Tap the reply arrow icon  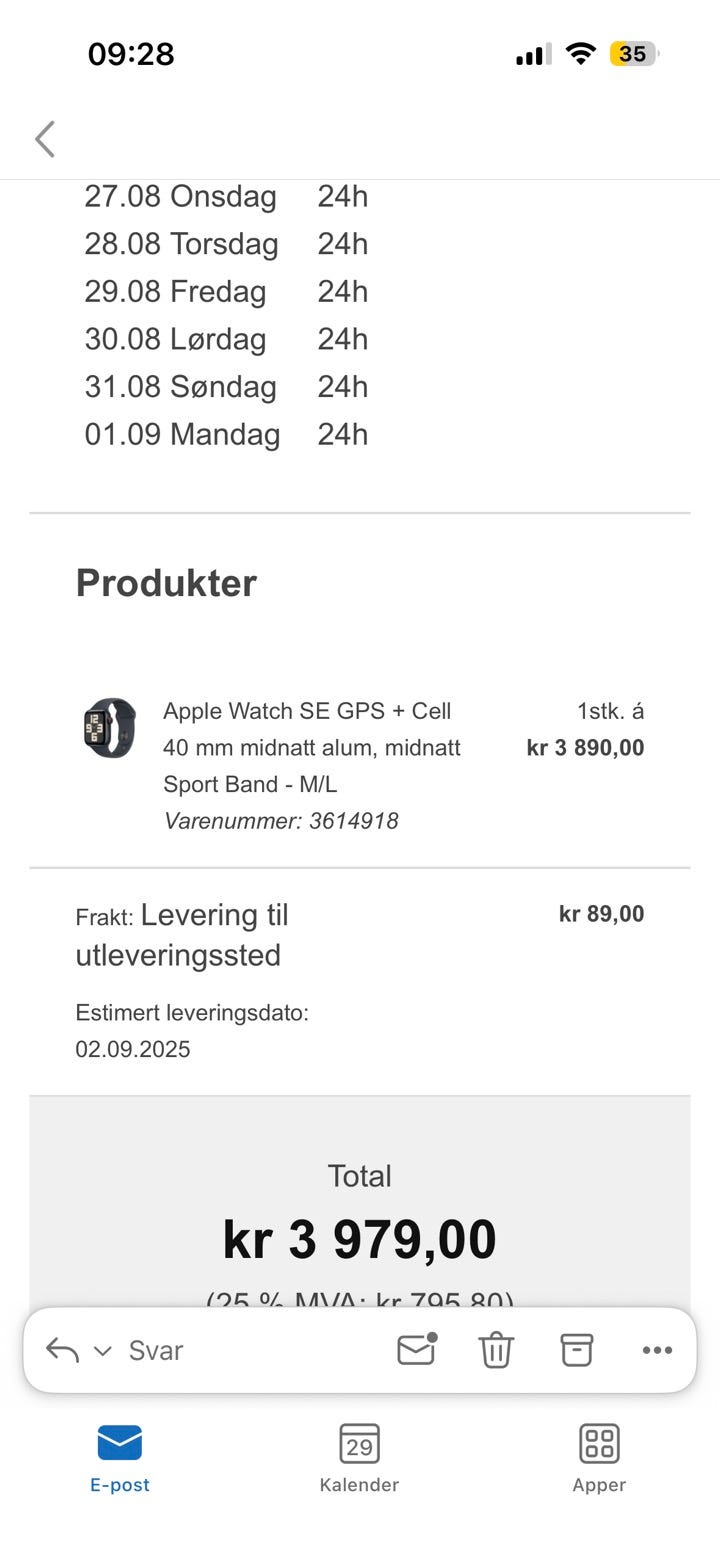62,1350
